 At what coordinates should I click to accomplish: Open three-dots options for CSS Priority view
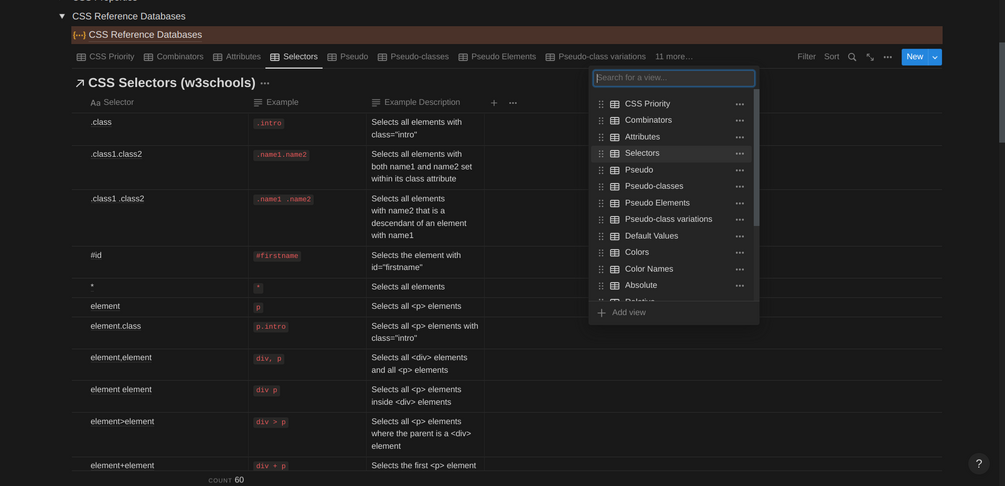tap(740, 104)
